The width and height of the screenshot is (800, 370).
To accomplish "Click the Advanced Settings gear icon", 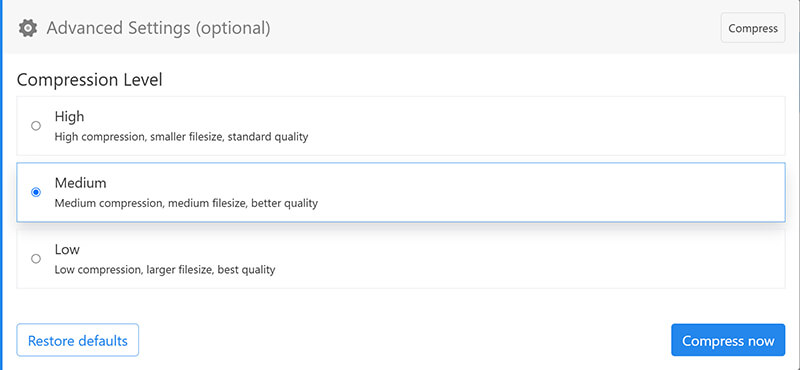I will click(x=28, y=28).
